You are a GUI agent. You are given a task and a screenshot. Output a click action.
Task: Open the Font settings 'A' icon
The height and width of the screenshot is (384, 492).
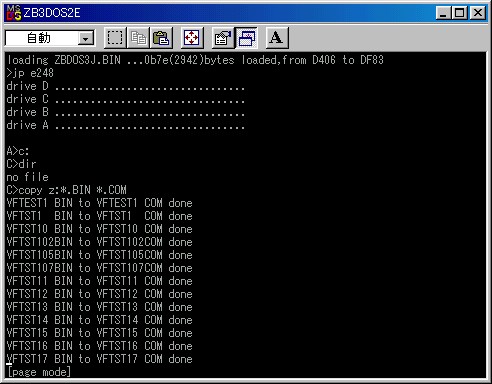pos(277,38)
